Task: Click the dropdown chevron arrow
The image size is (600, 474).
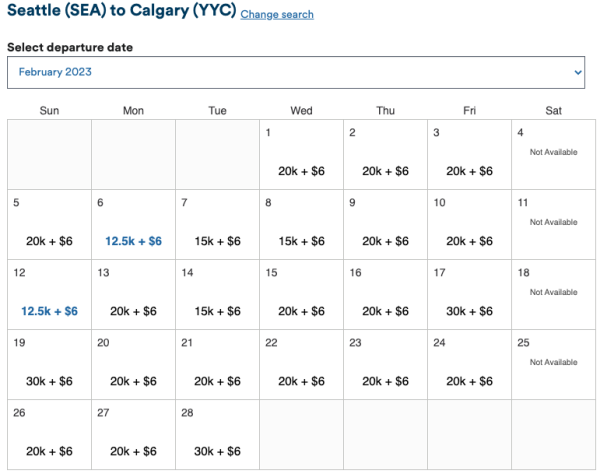Action: pyautogui.click(x=578, y=72)
